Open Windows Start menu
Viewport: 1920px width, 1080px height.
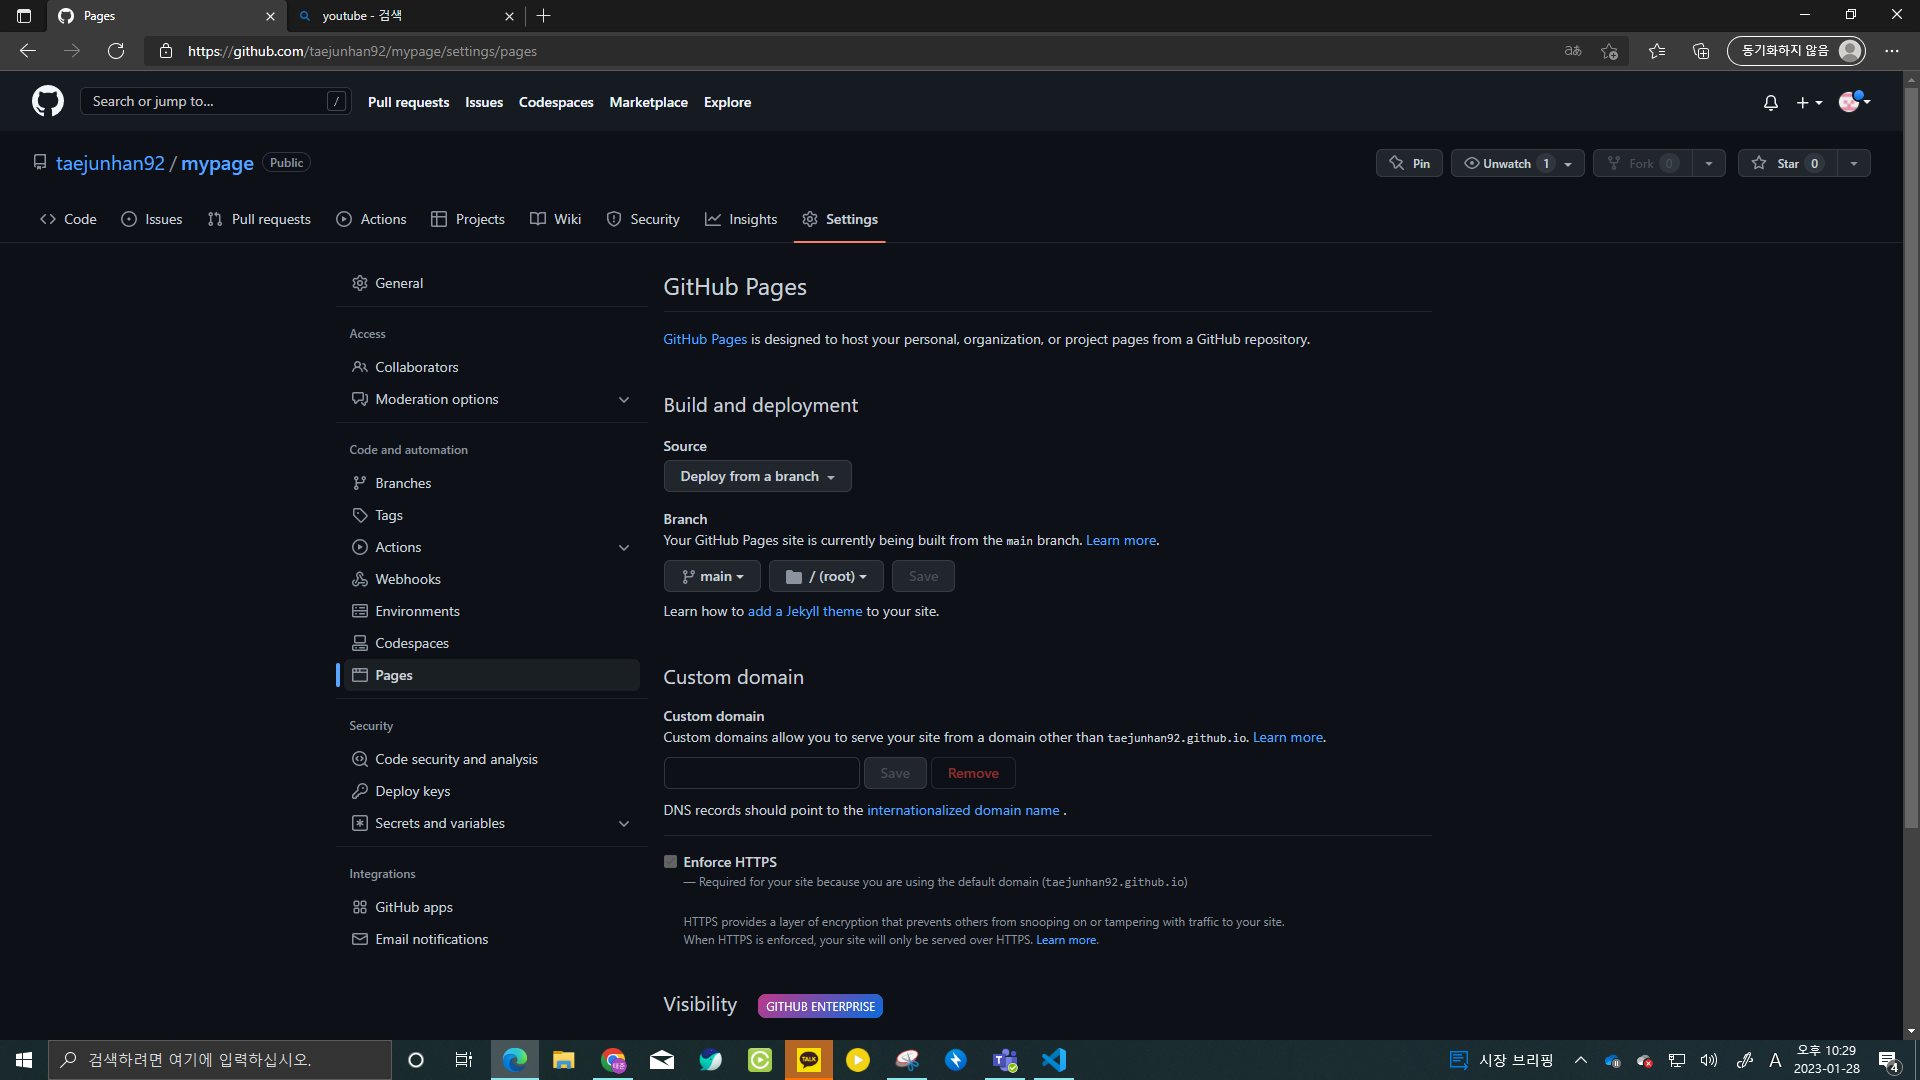pos(24,1060)
